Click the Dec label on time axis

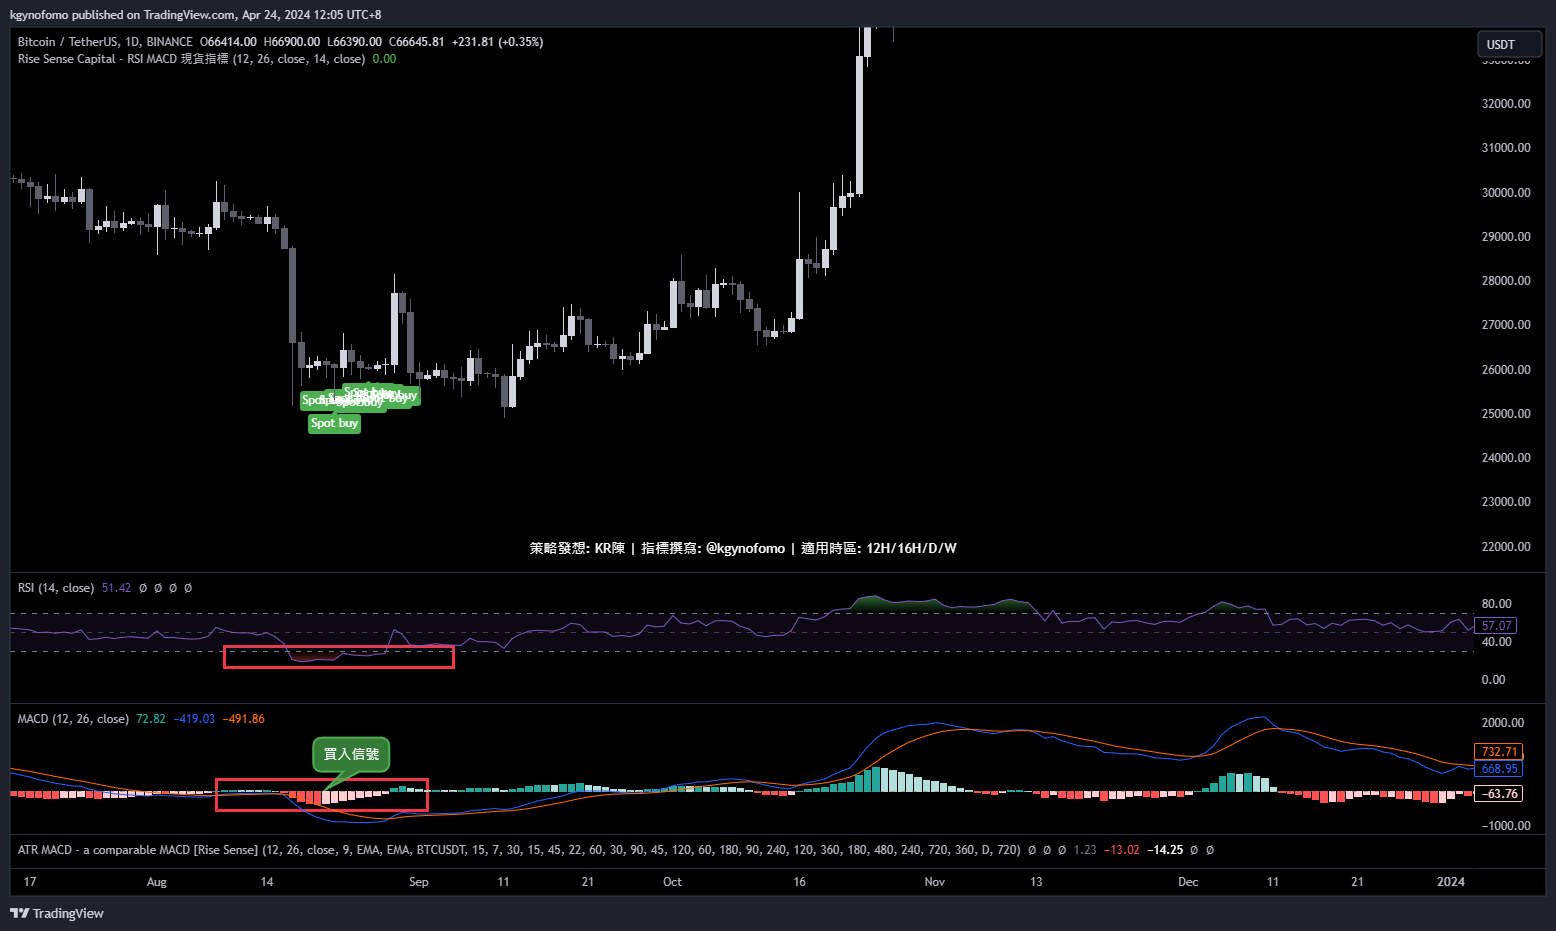(x=1188, y=882)
